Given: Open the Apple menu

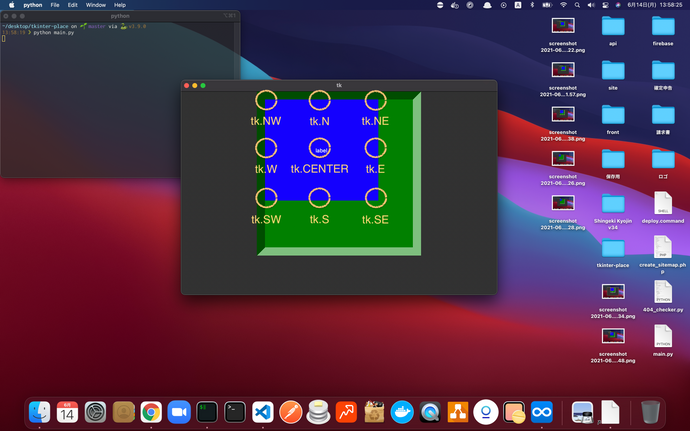Looking at the screenshot, I should pyautogui.click(x=12, y=5).
